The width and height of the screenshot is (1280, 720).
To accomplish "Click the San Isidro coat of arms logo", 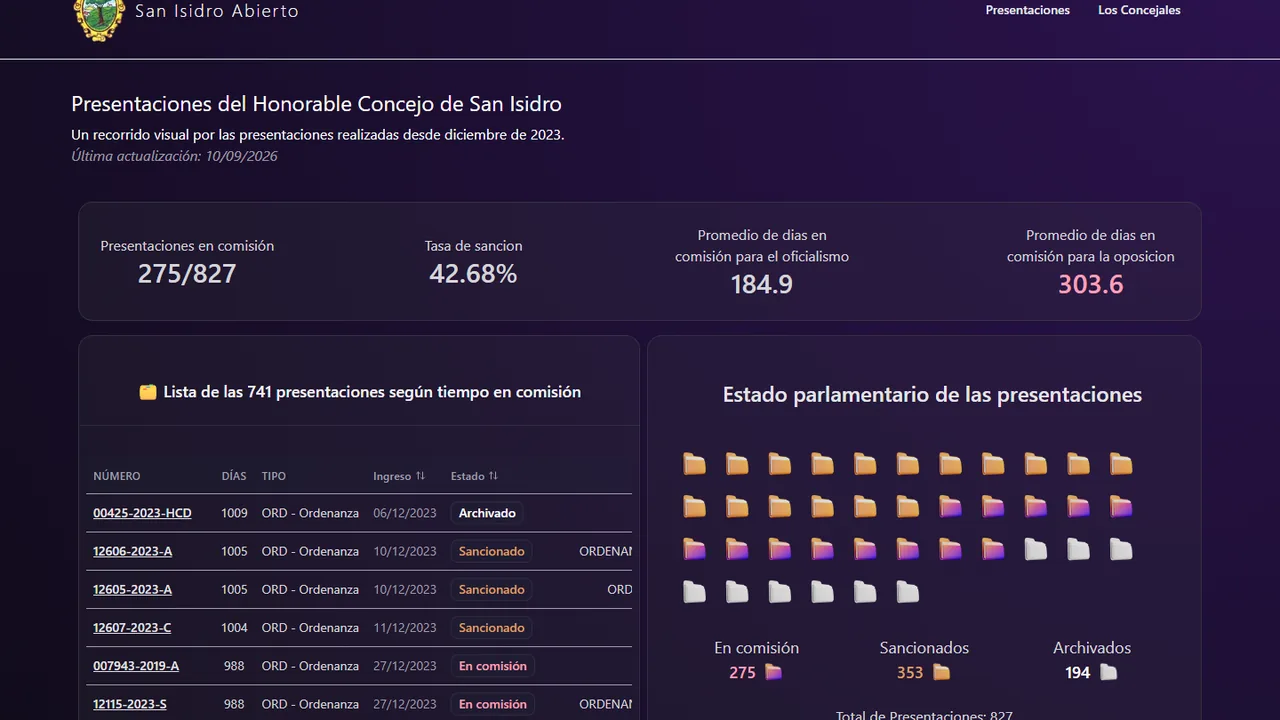I will [x=100, y=18].
